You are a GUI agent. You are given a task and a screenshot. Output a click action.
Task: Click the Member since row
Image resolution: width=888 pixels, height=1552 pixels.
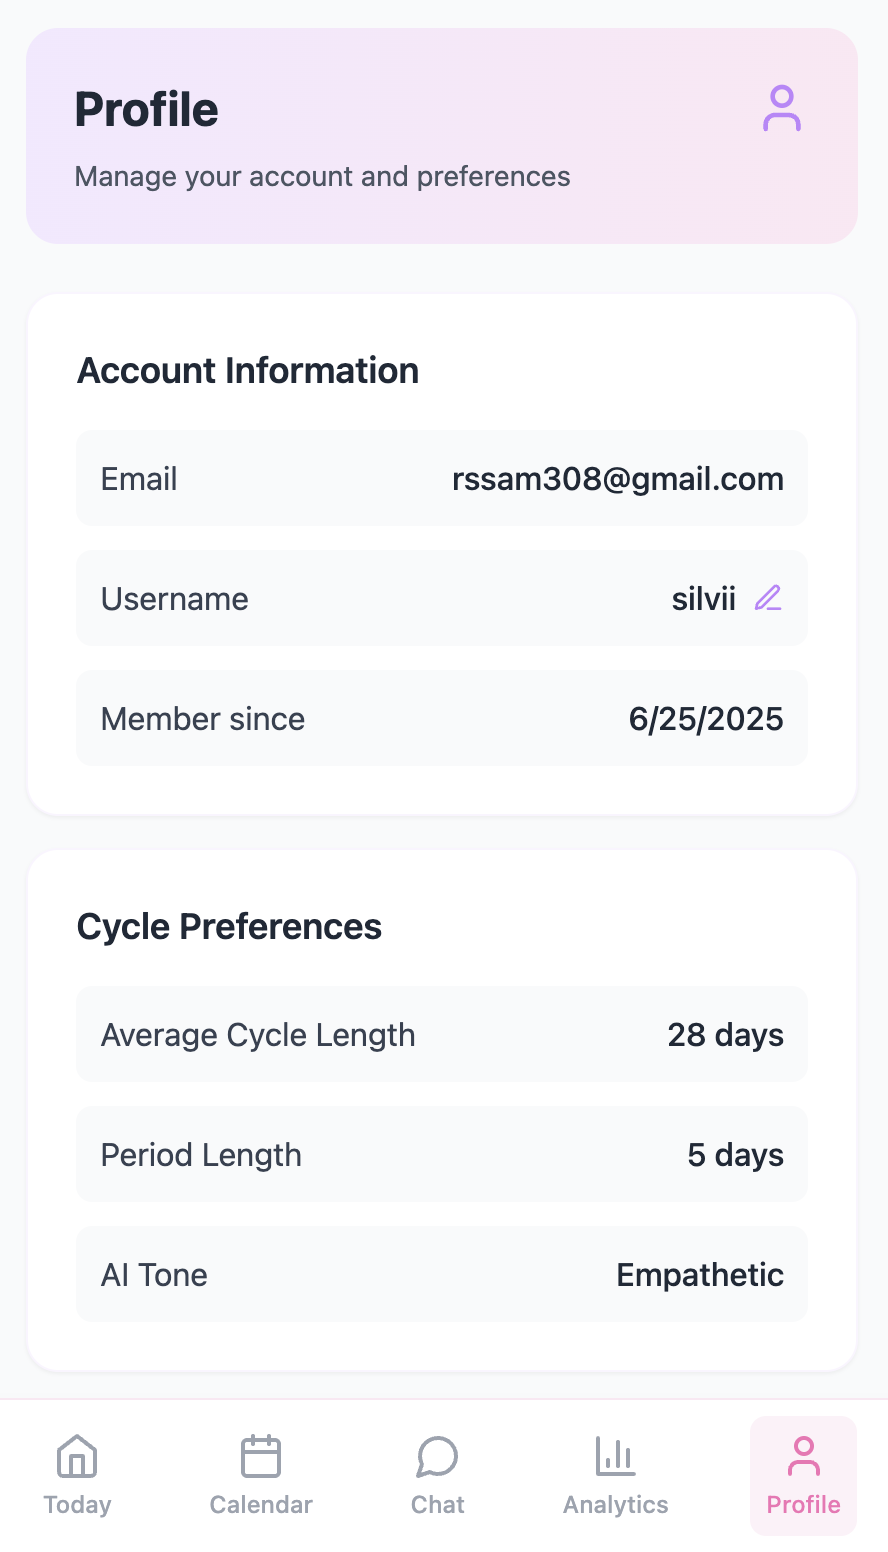(x=441, y=718)
